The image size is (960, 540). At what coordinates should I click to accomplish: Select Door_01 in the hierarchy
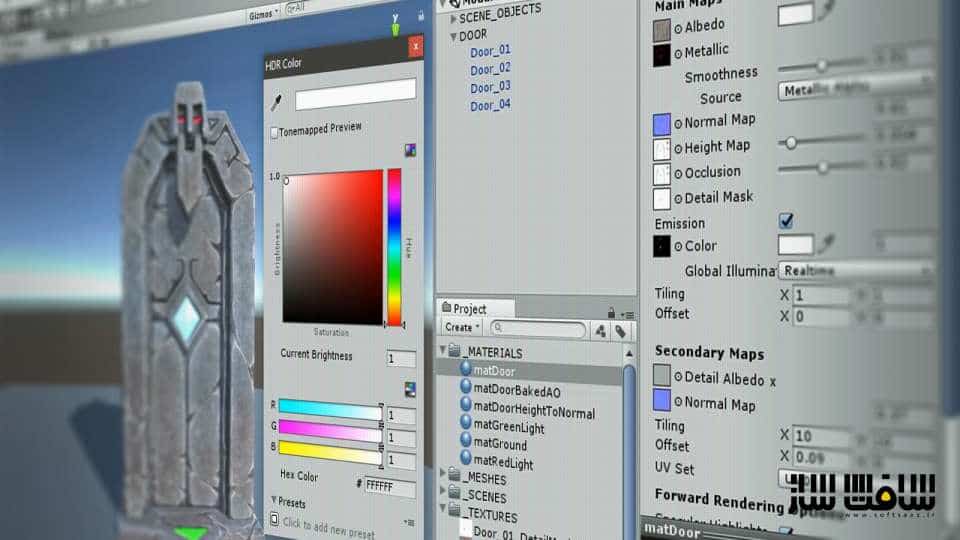[490, 51]
